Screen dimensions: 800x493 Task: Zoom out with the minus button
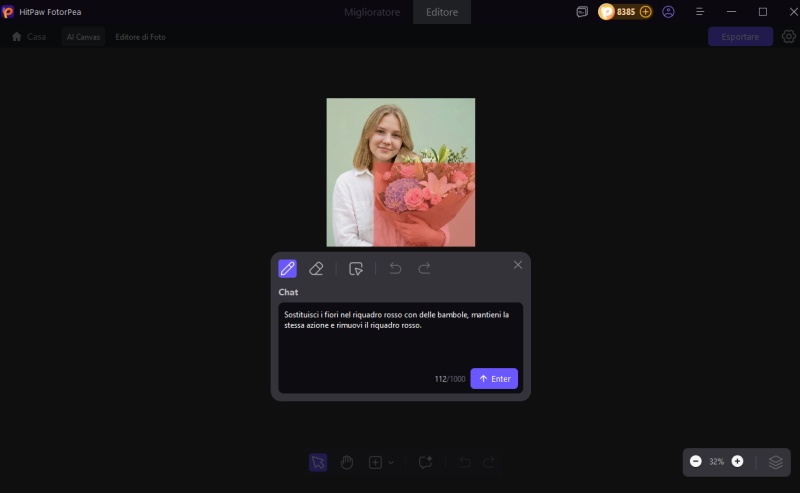pyautogui.click(x=696, y=461)
